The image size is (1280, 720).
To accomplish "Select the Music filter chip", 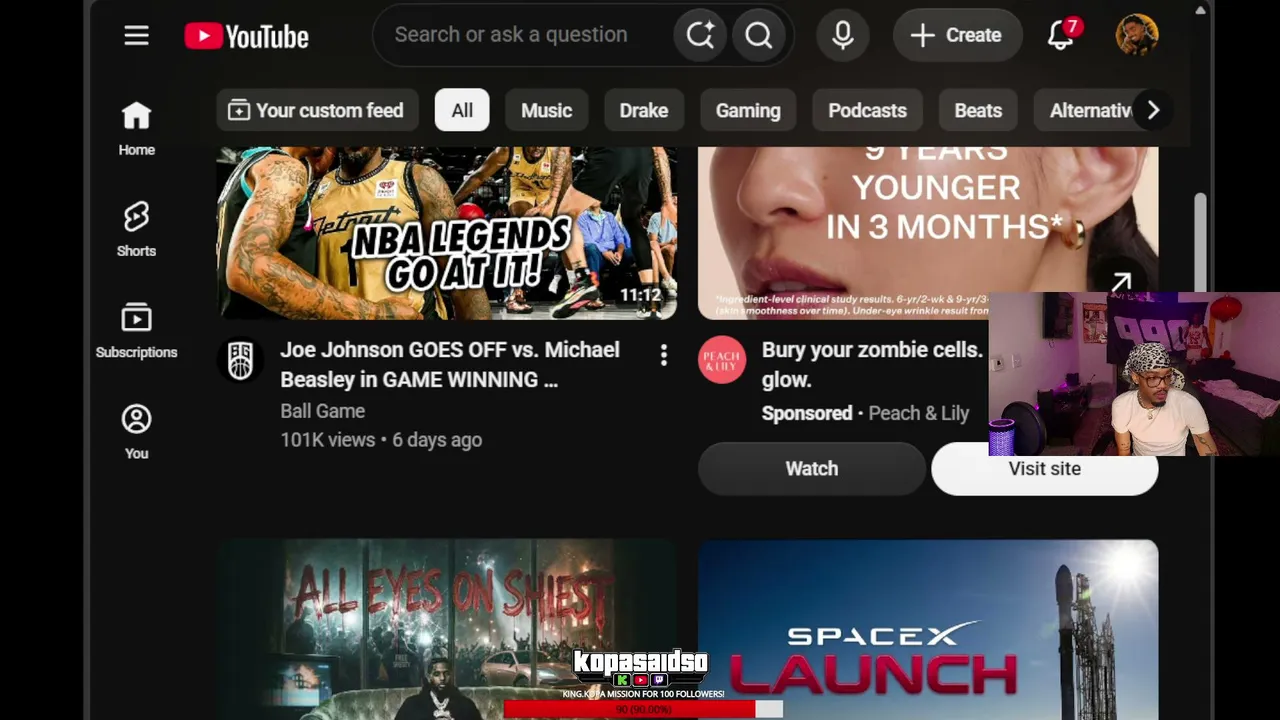I will 546,111.
